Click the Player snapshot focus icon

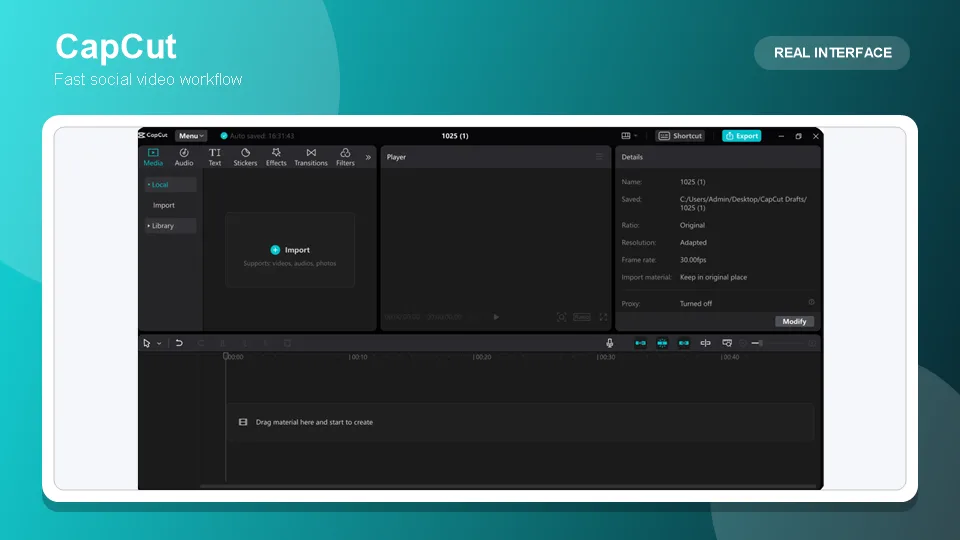click(x=561, y=317)
